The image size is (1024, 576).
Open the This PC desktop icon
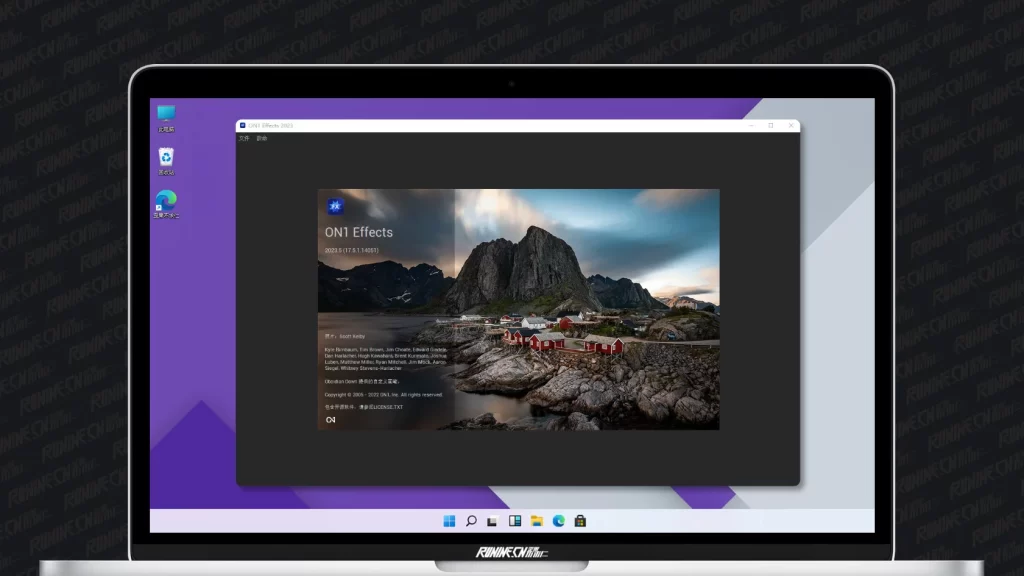(166, 116)
